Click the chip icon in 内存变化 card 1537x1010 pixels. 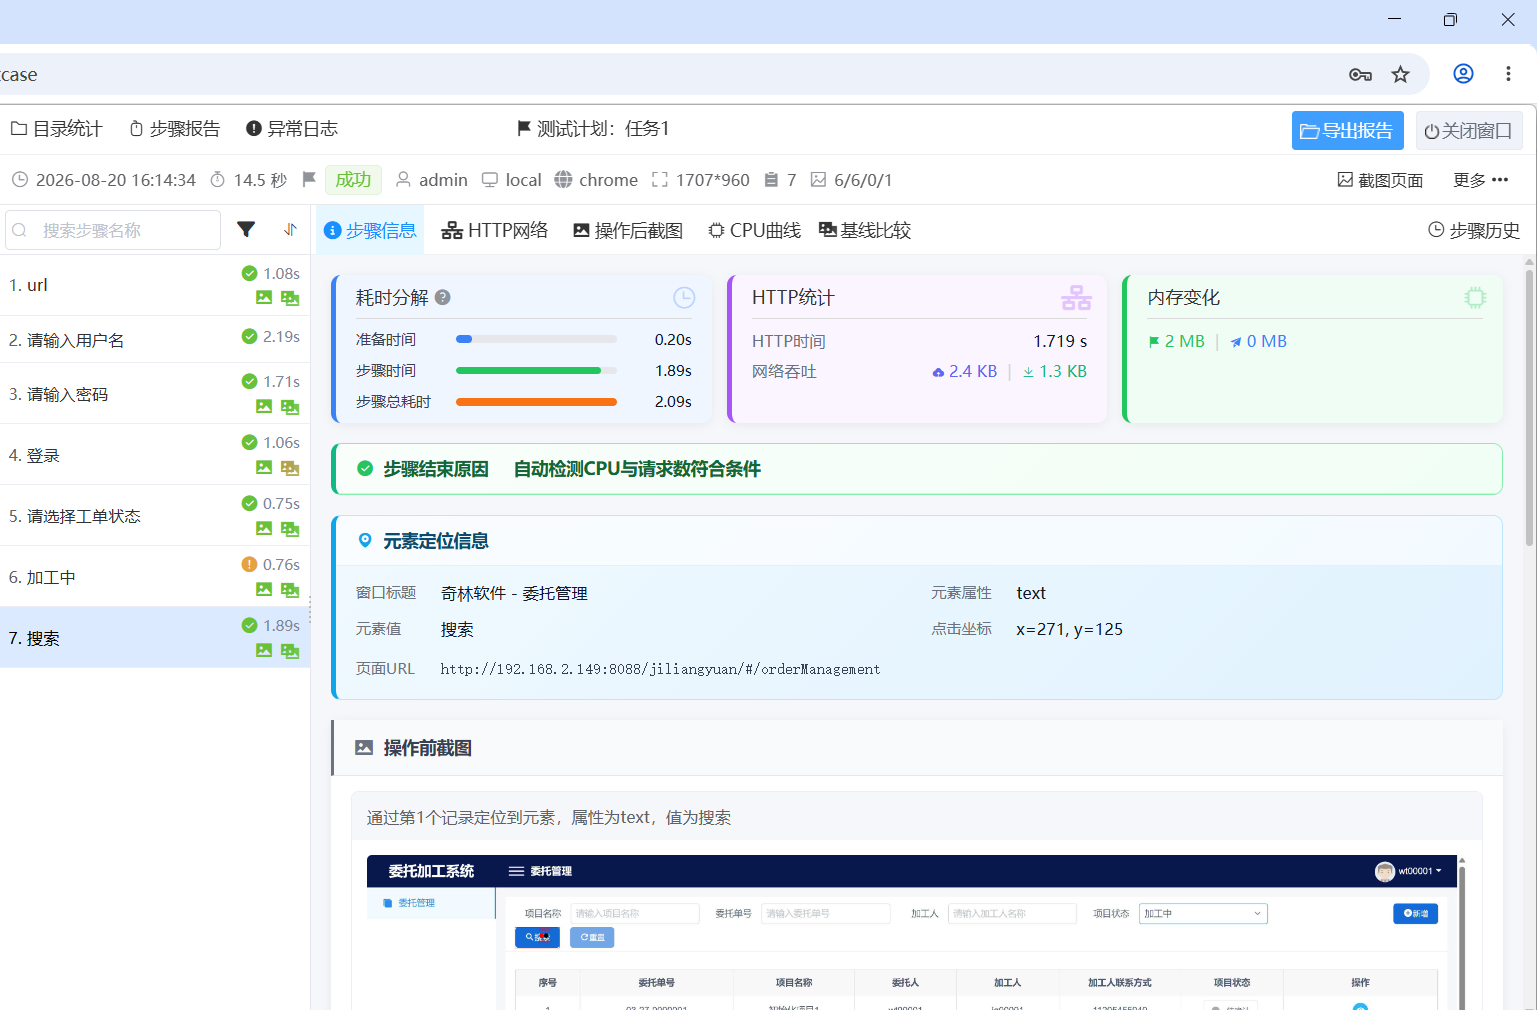coord(1475,297)
